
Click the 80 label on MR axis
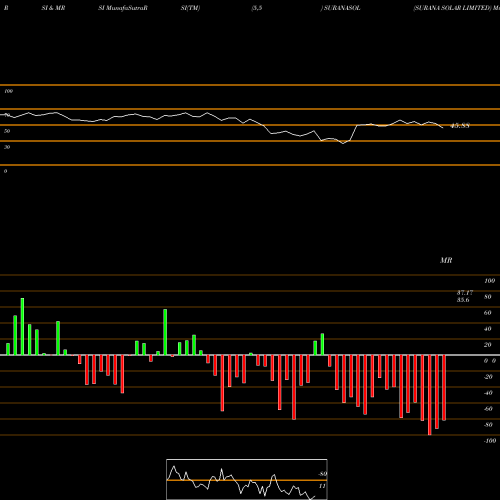(488, 297)
